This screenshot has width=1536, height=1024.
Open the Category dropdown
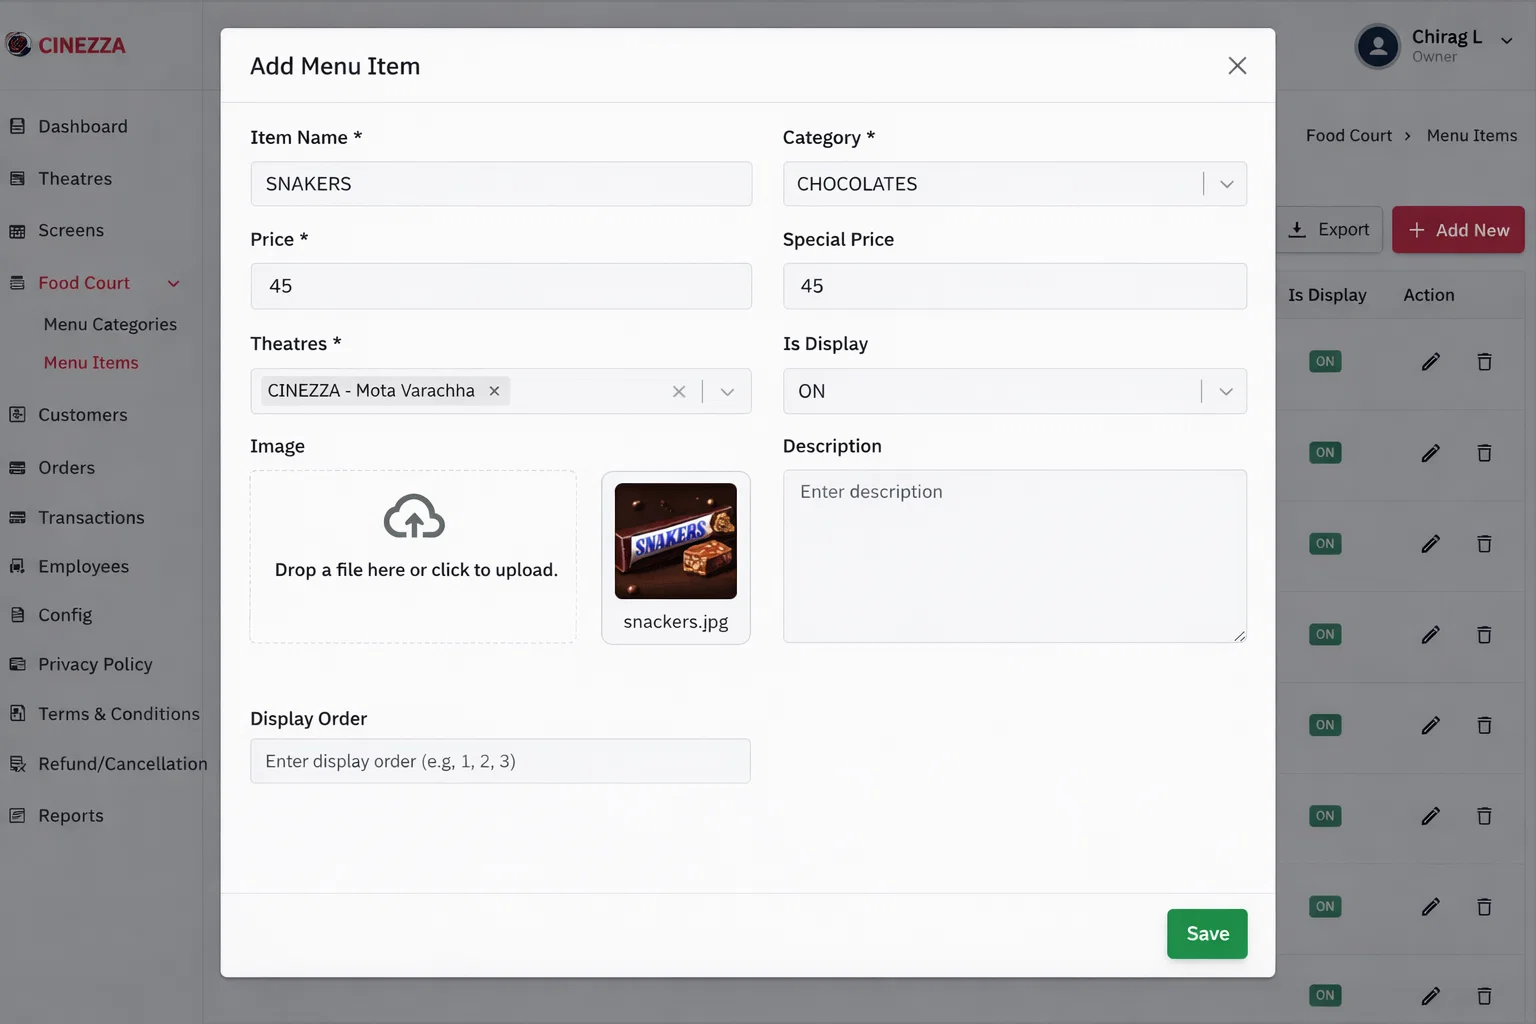tap(1014, 184)
